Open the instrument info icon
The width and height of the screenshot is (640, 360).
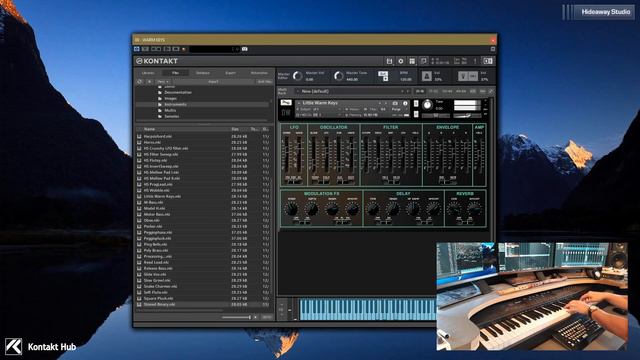(405, 103)
